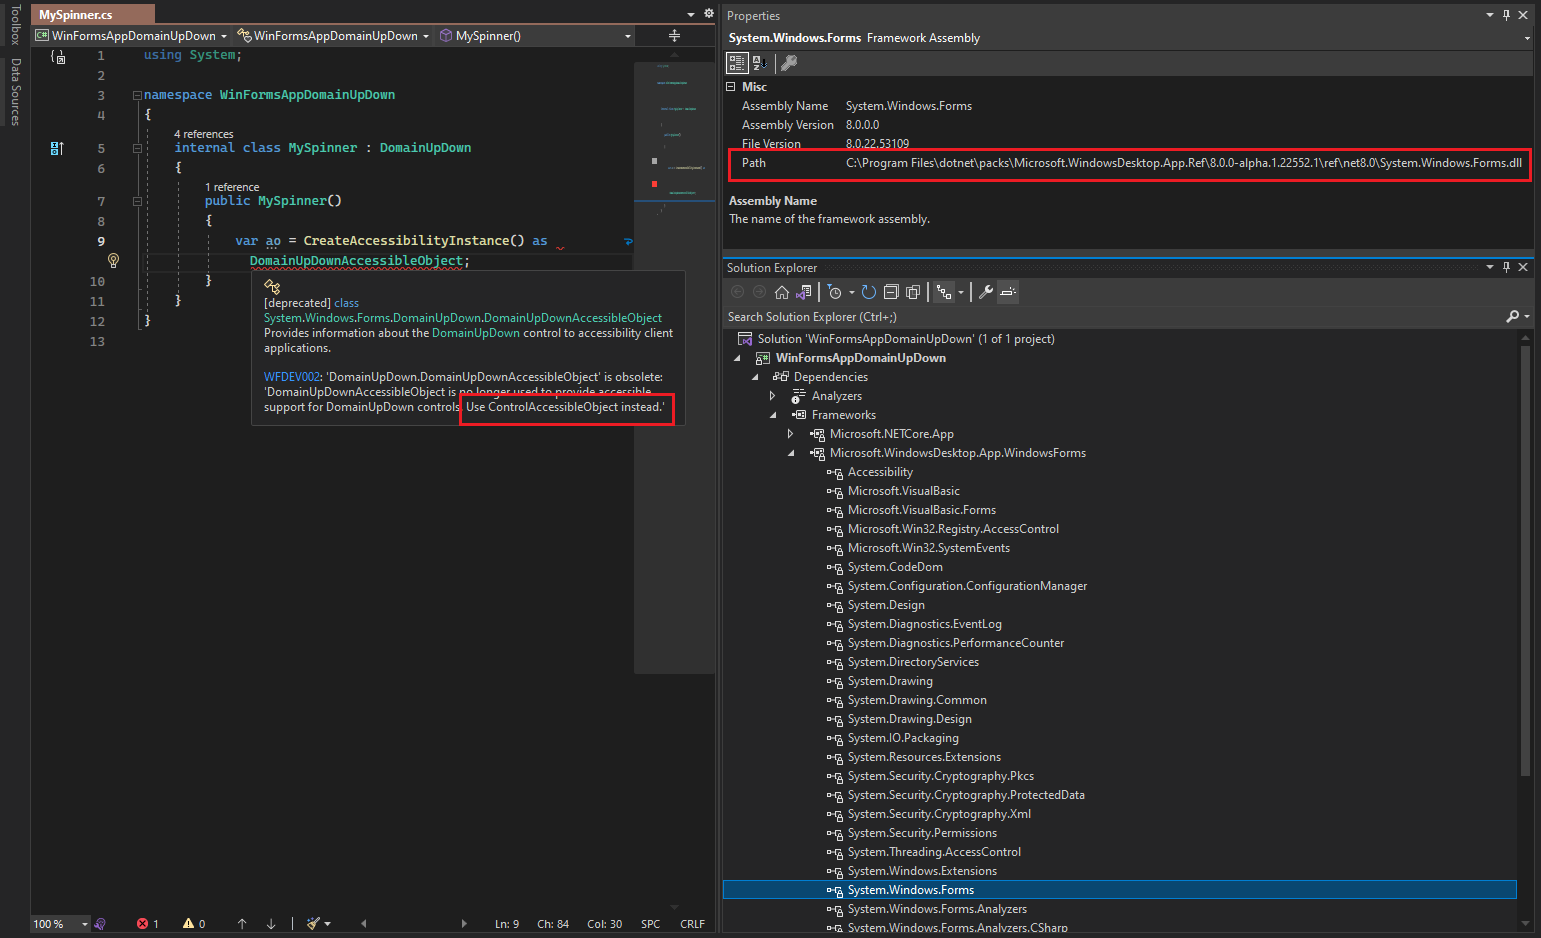The height and width of the screenshot is (938, 1541).
Task: Open Solution Explorer Properties wrench icon
Action: point(986,292)
